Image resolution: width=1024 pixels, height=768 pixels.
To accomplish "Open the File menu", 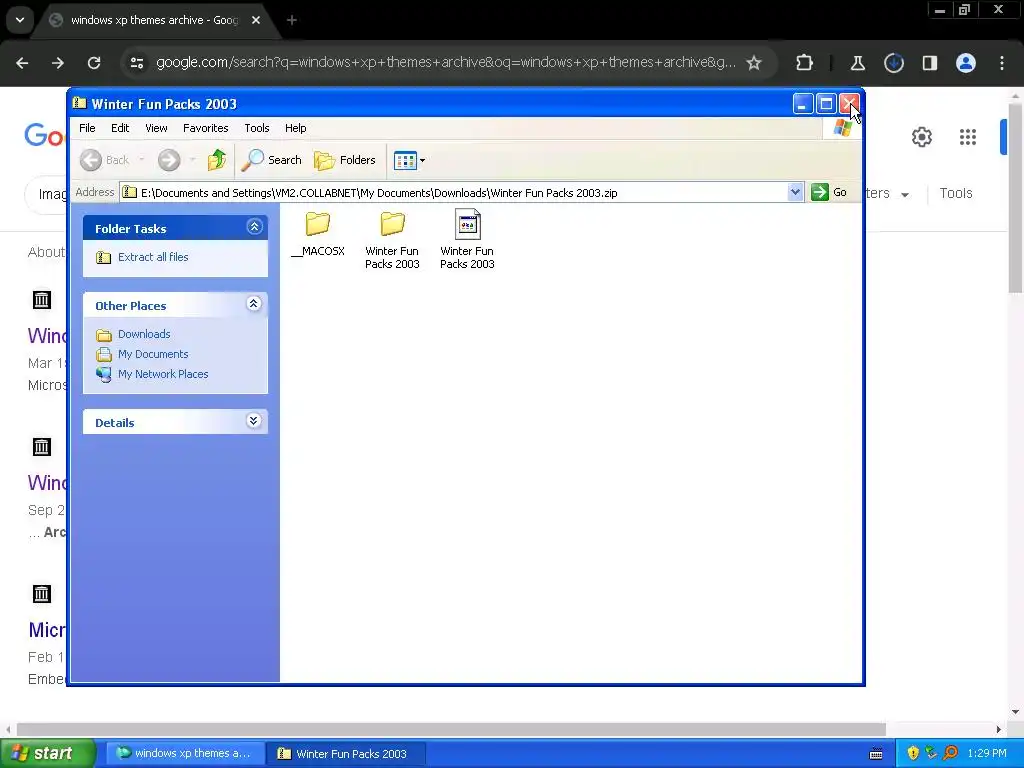I will pyautogui.click(x=87, y=128).
